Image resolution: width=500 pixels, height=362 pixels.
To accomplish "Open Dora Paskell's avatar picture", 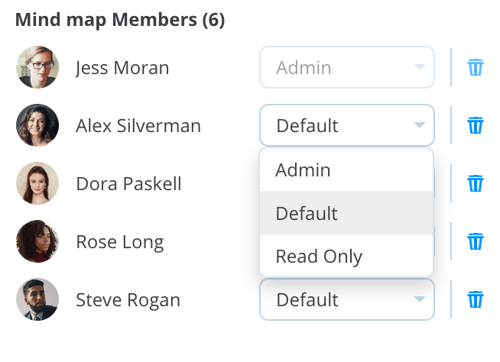I will [37, 183].
